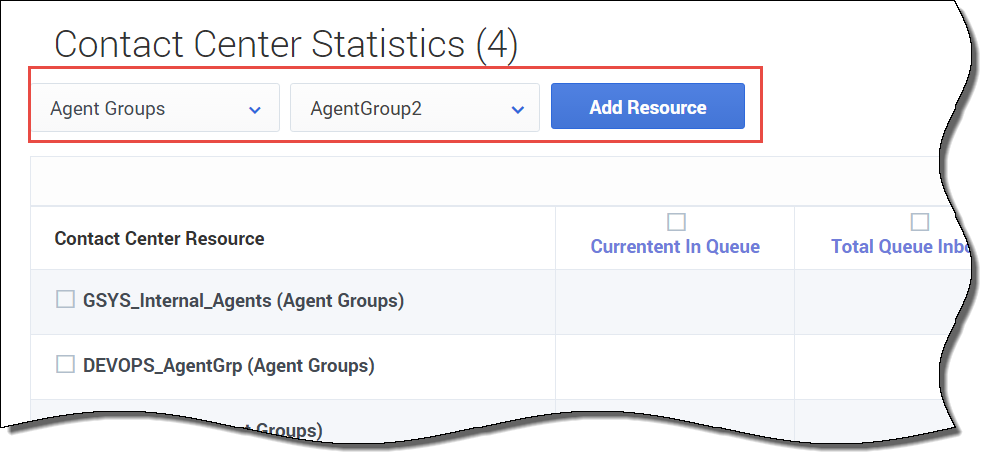This screenshot has height=460, width=988.
Task: Click GSYS_Internal_Agents cell under Currentent In Queue
Action: click(675, 301)
